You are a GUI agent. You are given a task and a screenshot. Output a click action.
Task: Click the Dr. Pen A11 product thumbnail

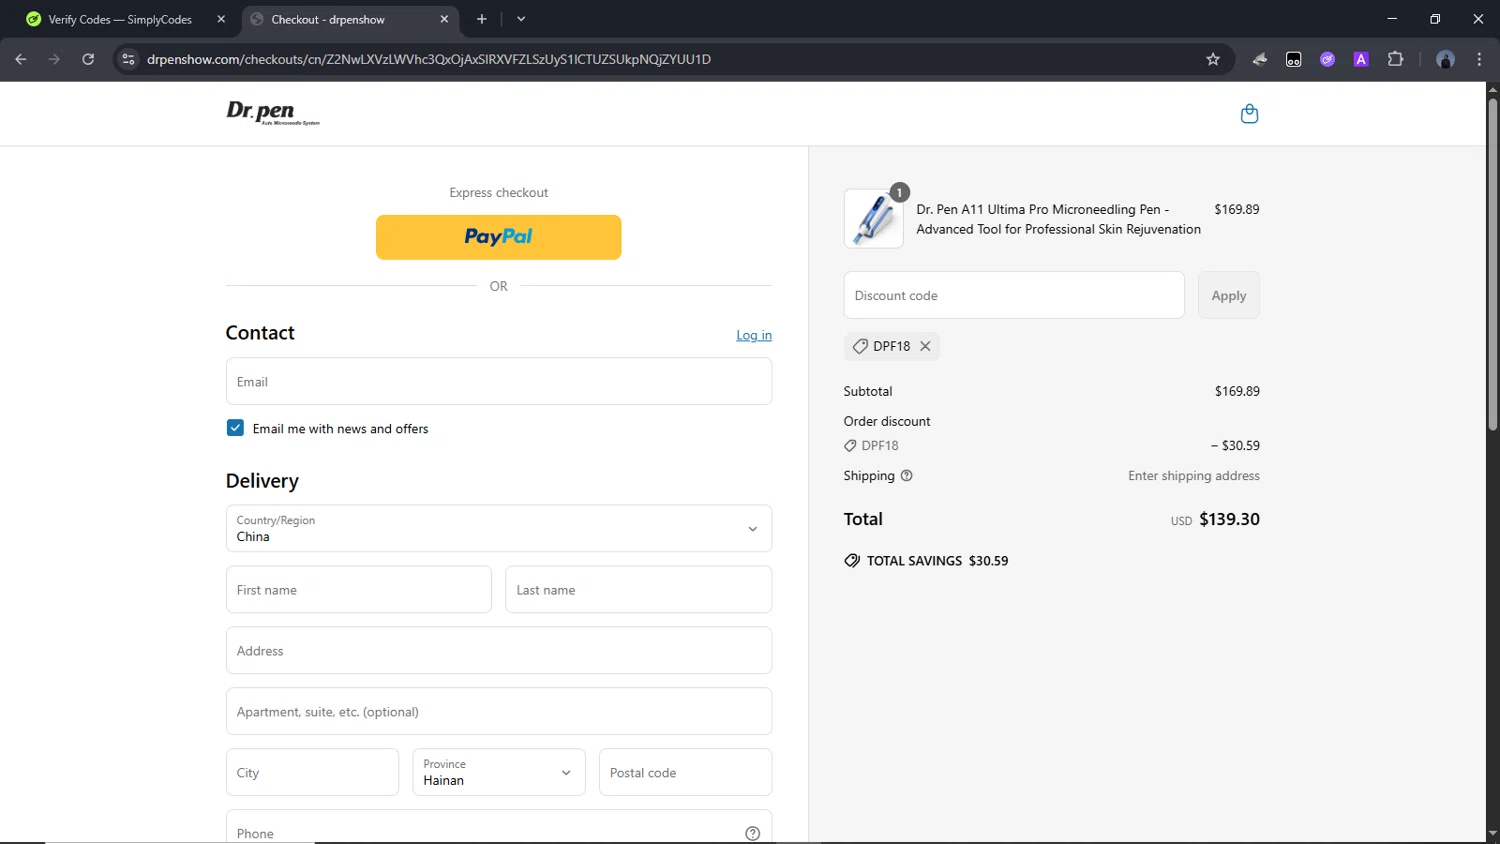click(x=873, y=218)
